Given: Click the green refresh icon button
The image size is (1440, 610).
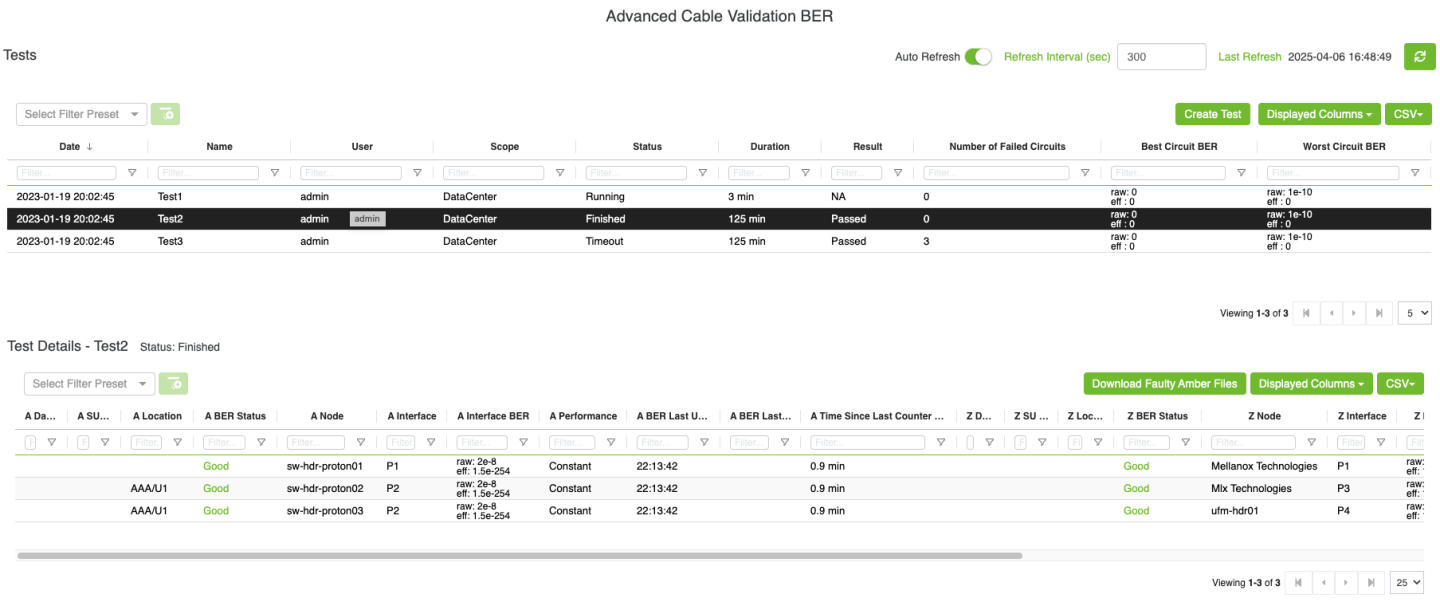Looking at the screenshot, I should pyautogui.click(x=1419, y=57).
